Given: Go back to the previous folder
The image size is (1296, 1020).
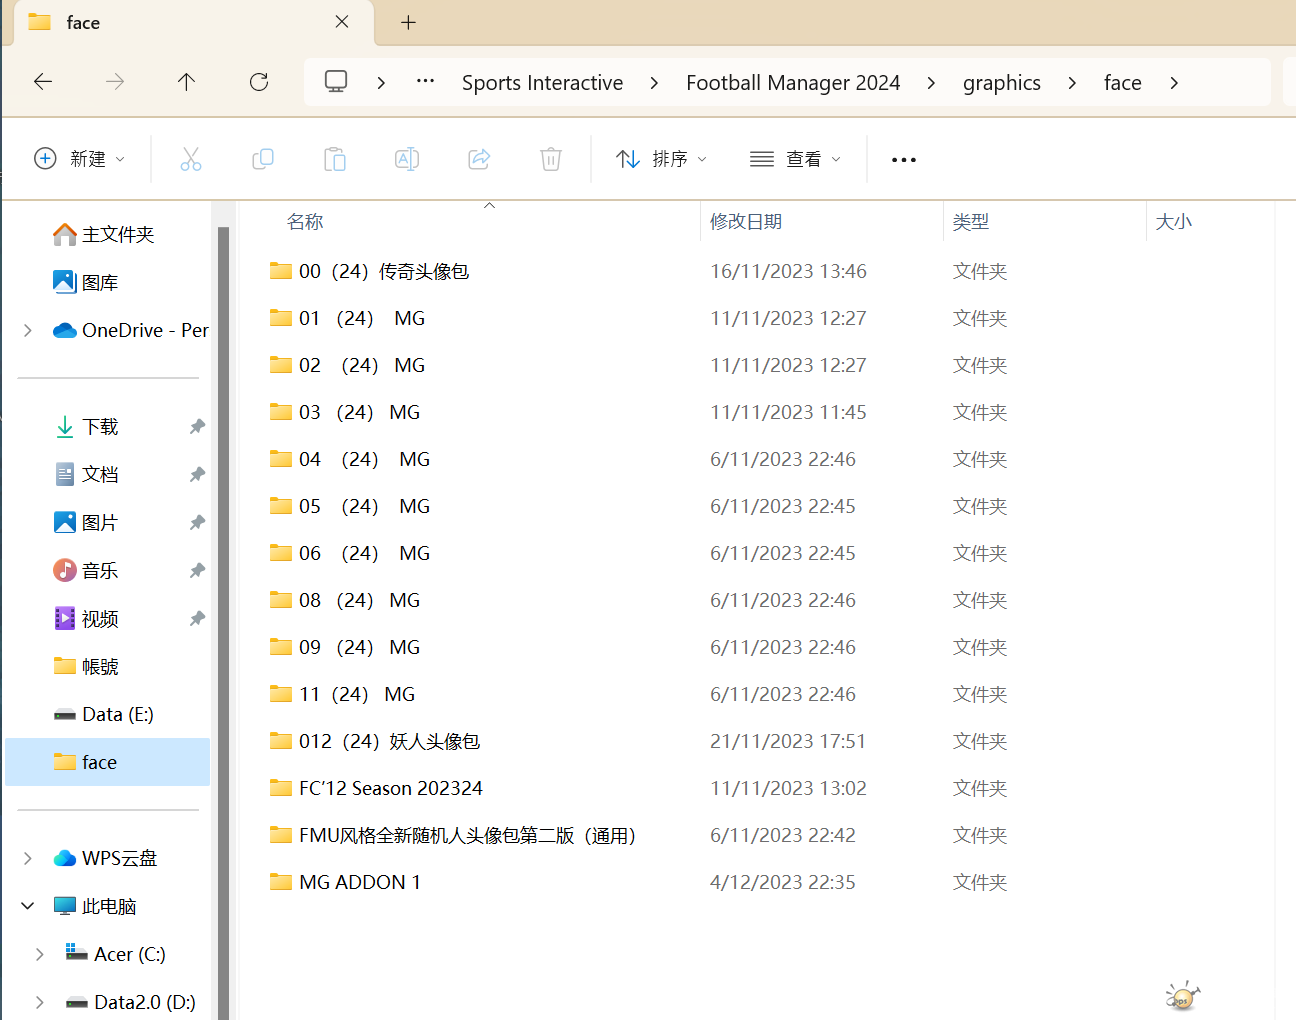Looking at the screenshot, I should coord(43,82).
